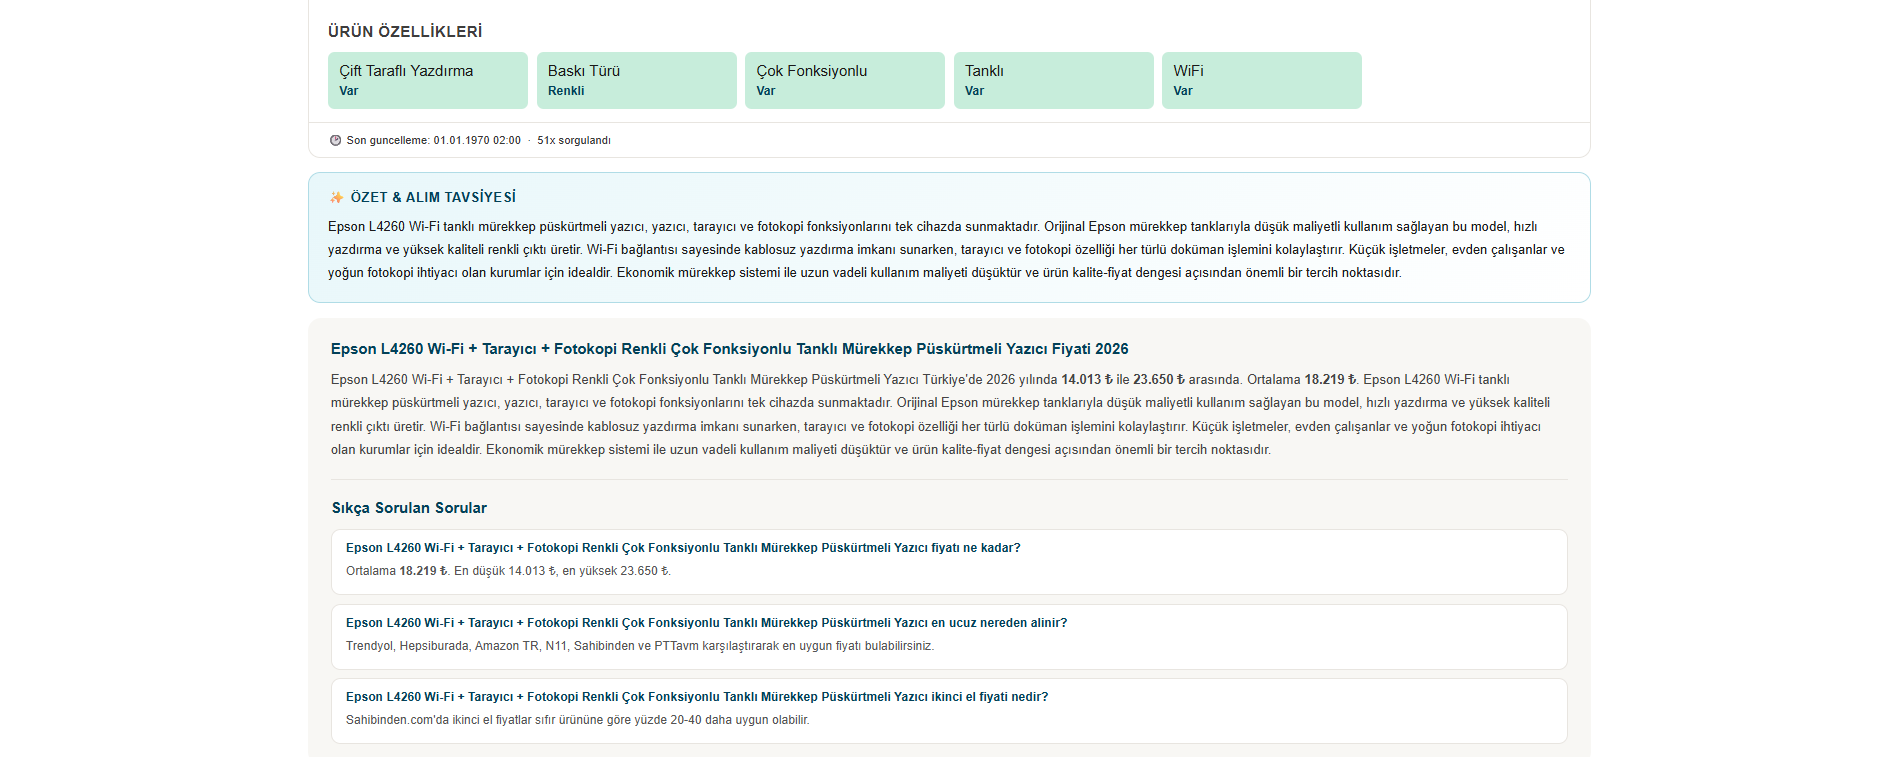Viewport: 1891px width, 757px height.
Task: Click the Ürün Özellikleri section heading
Action: (x=405, y=32)
